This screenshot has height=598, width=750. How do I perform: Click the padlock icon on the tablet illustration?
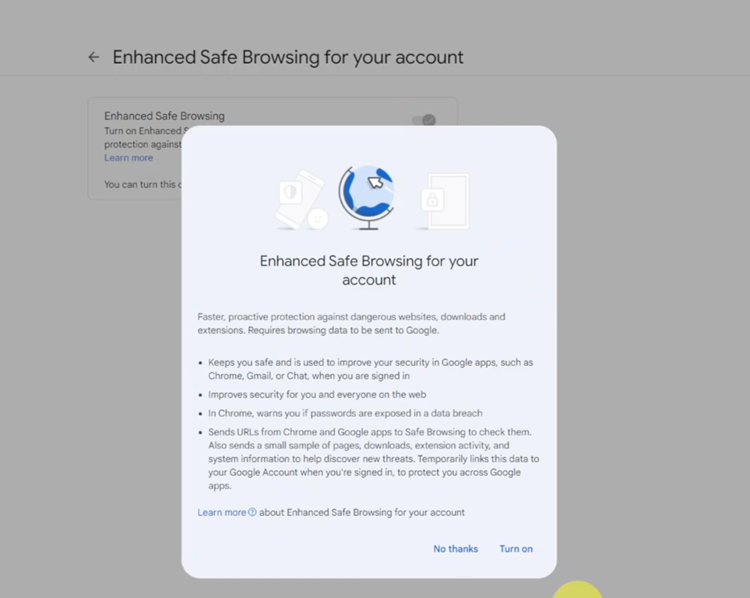pyautogui.click(x=432, y=199)
